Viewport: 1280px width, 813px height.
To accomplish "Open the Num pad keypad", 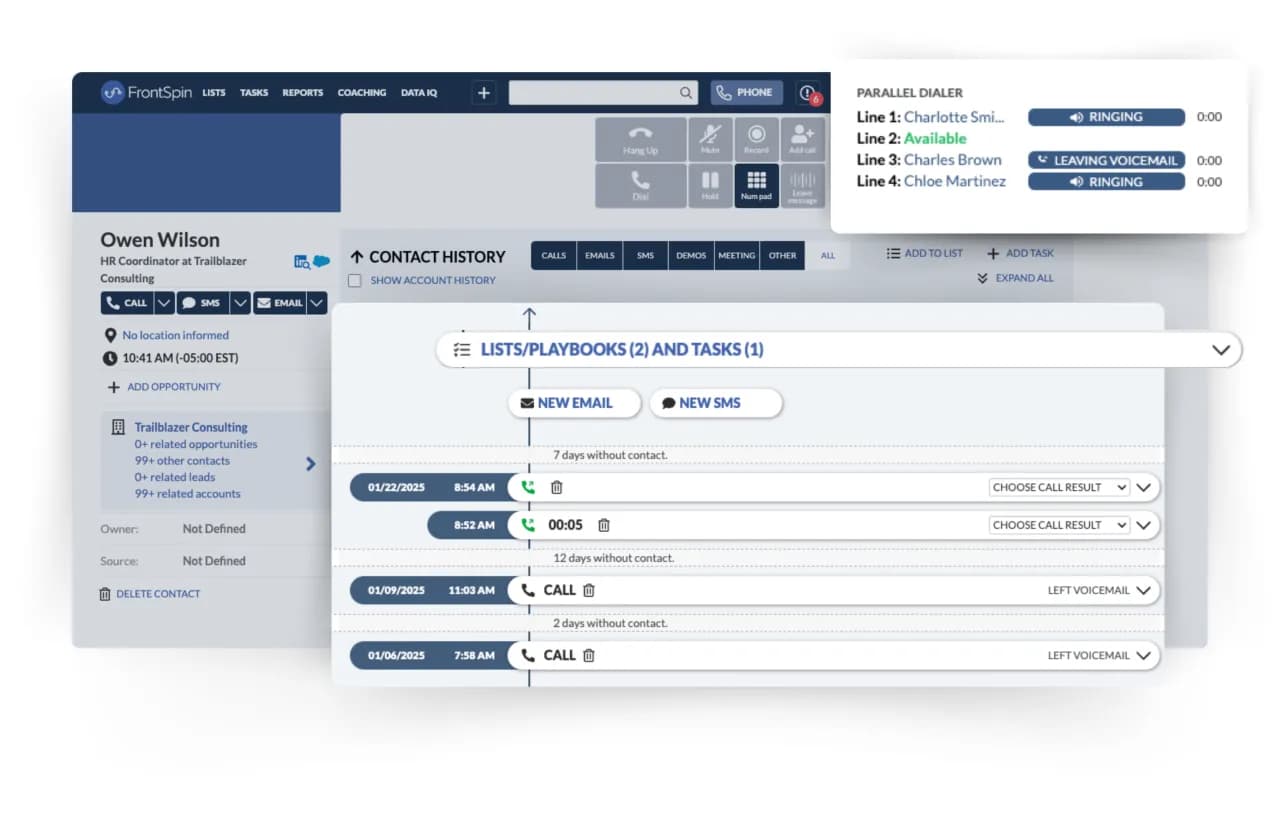I will point(756,185).
